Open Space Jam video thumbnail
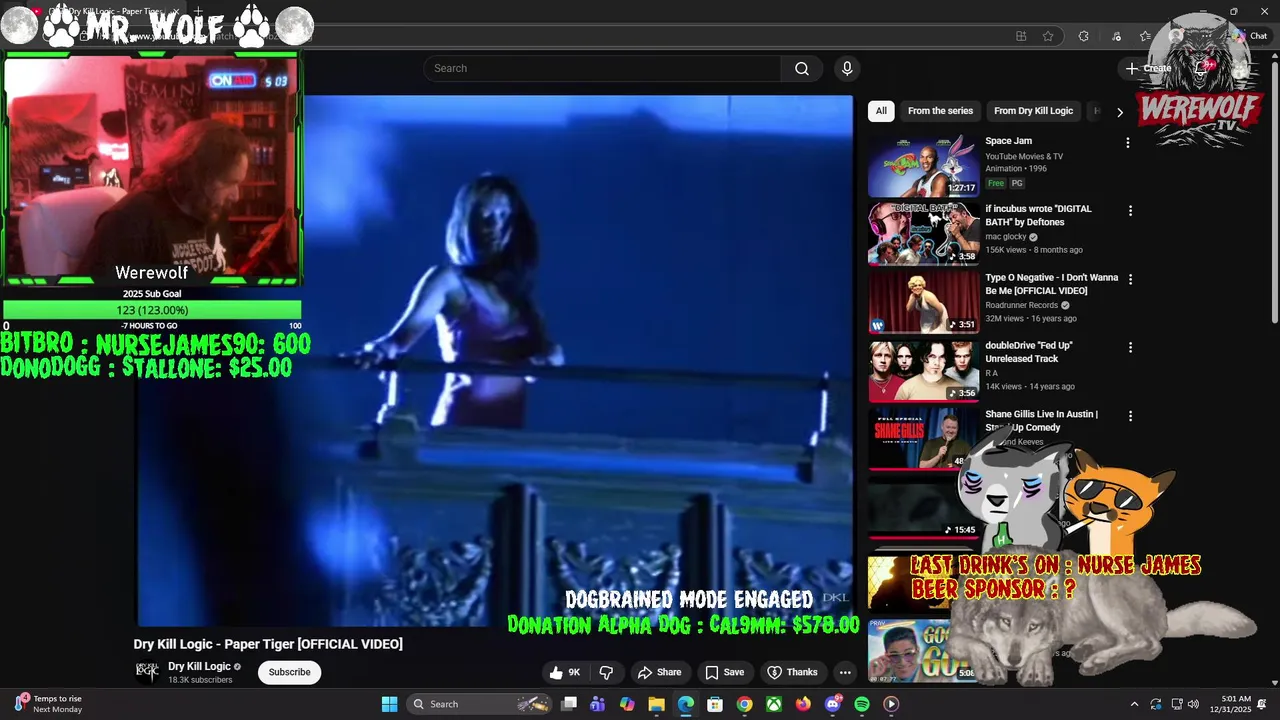Image resolution: width=1280 pixels, height=720 pixels. pyautogui.click(x=924, y=166)
